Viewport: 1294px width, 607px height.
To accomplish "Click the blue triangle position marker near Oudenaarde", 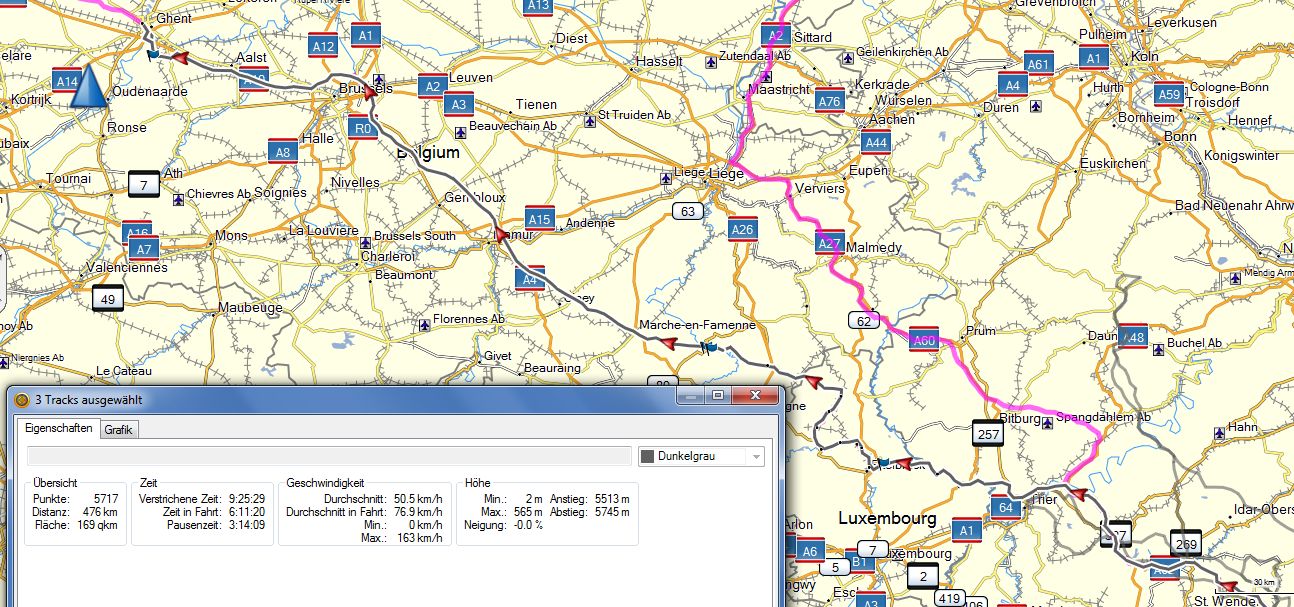I will click(89, 86).
